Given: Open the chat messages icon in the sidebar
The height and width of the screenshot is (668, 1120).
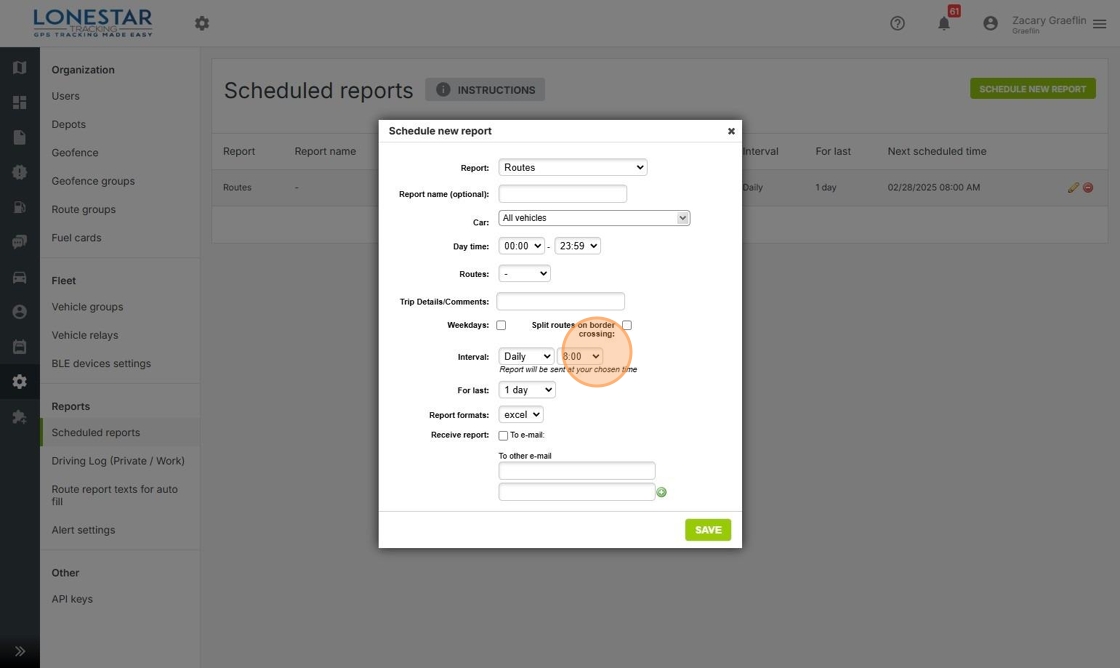Looking at the screenshot, I should pyautogui.click(x=19, y=242).
